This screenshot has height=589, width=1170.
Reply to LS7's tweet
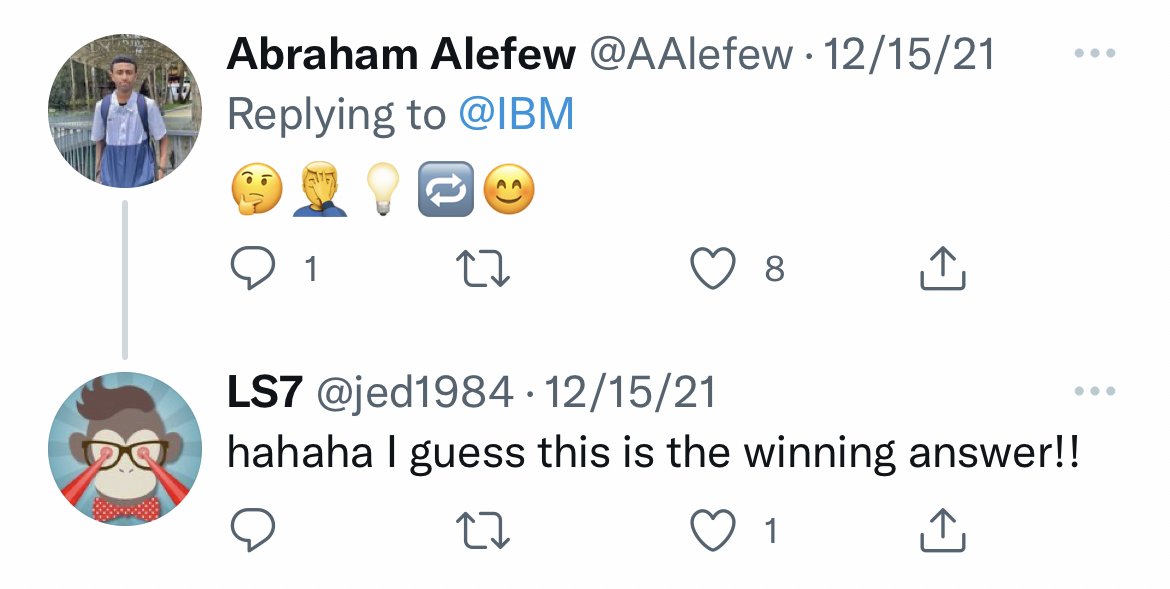[251, 531]
